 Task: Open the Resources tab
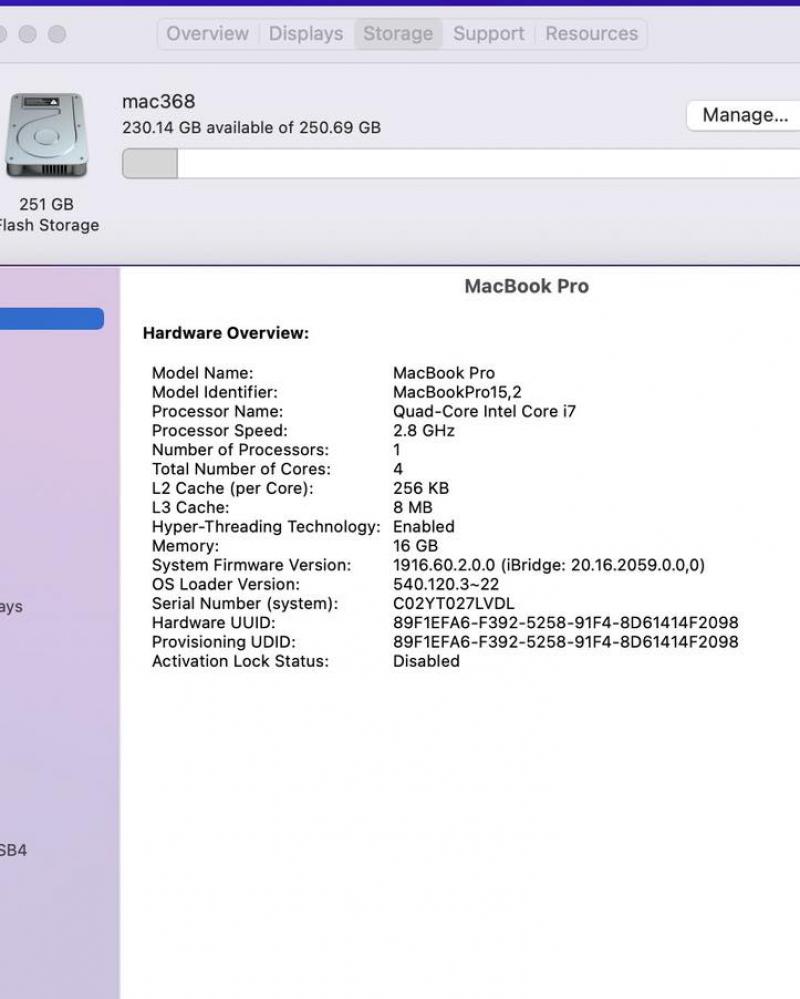(x=591, y=34)
